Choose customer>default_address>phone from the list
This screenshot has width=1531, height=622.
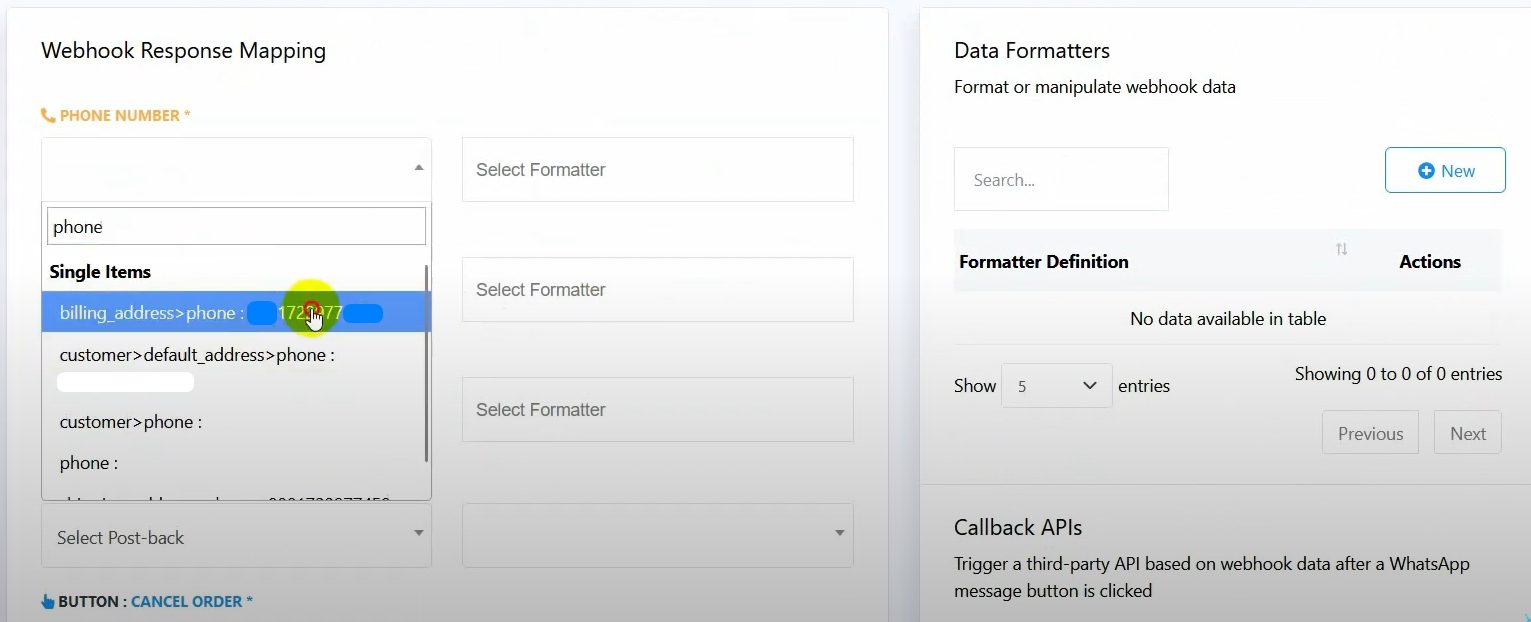pos(196,356)
